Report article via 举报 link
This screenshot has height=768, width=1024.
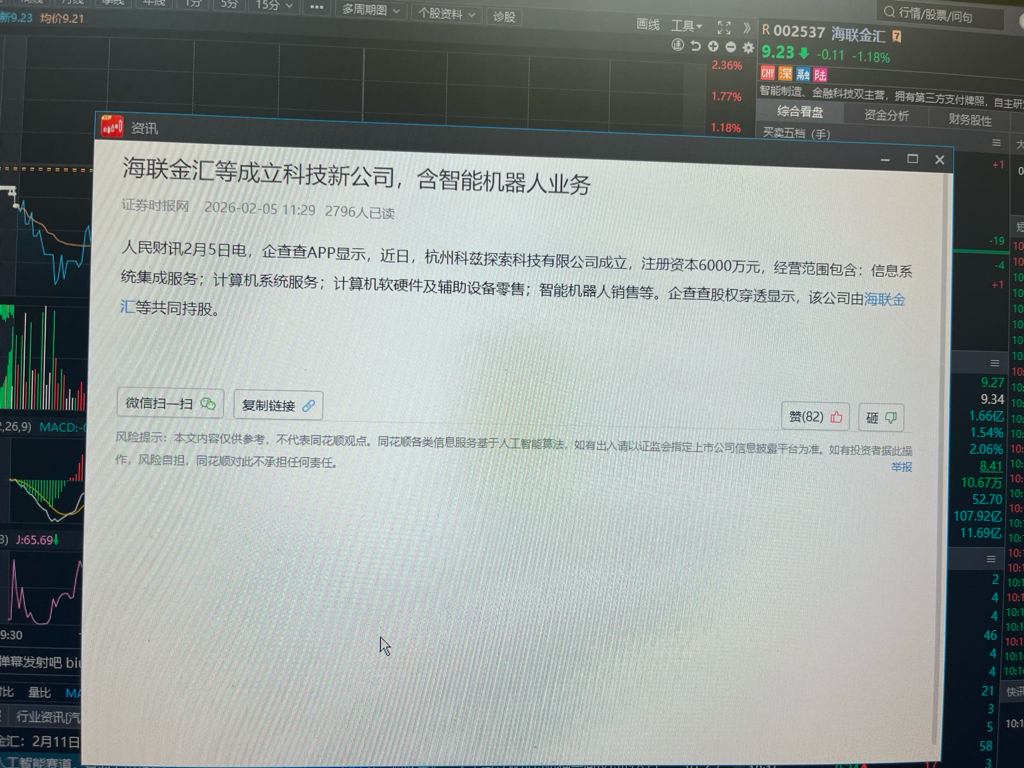tap(901, 467)
